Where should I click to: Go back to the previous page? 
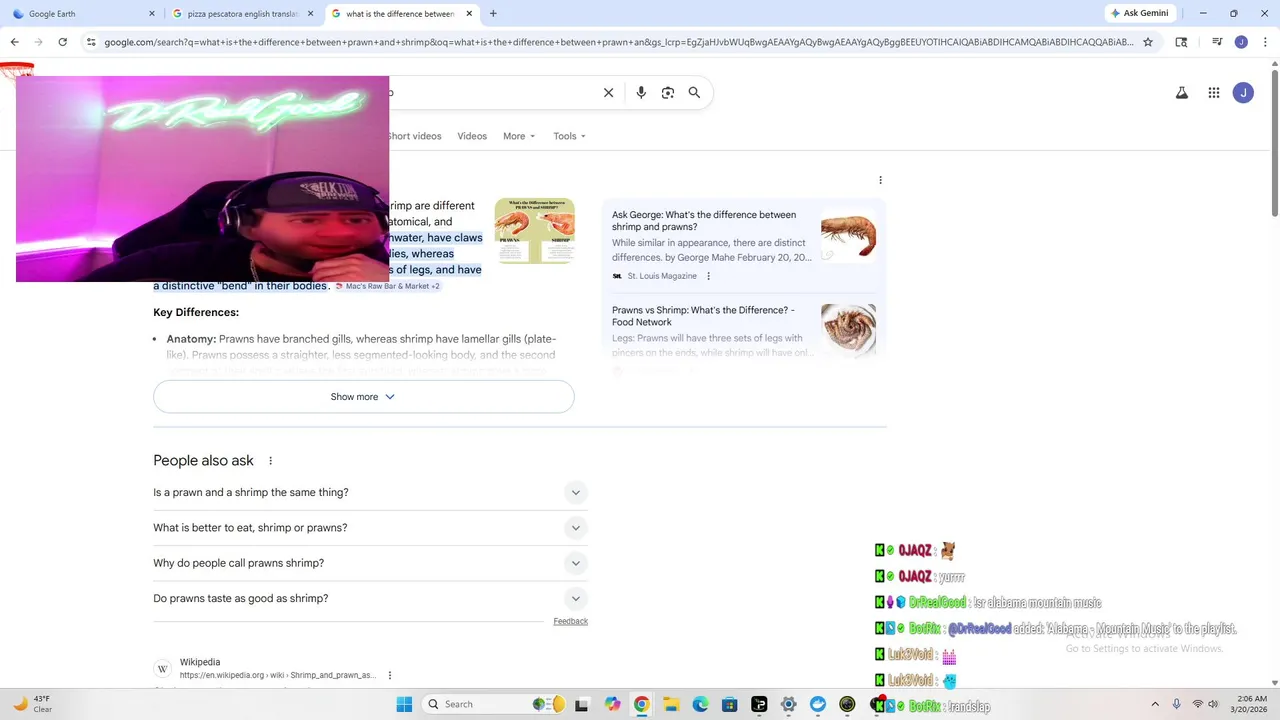coord(14,42)
